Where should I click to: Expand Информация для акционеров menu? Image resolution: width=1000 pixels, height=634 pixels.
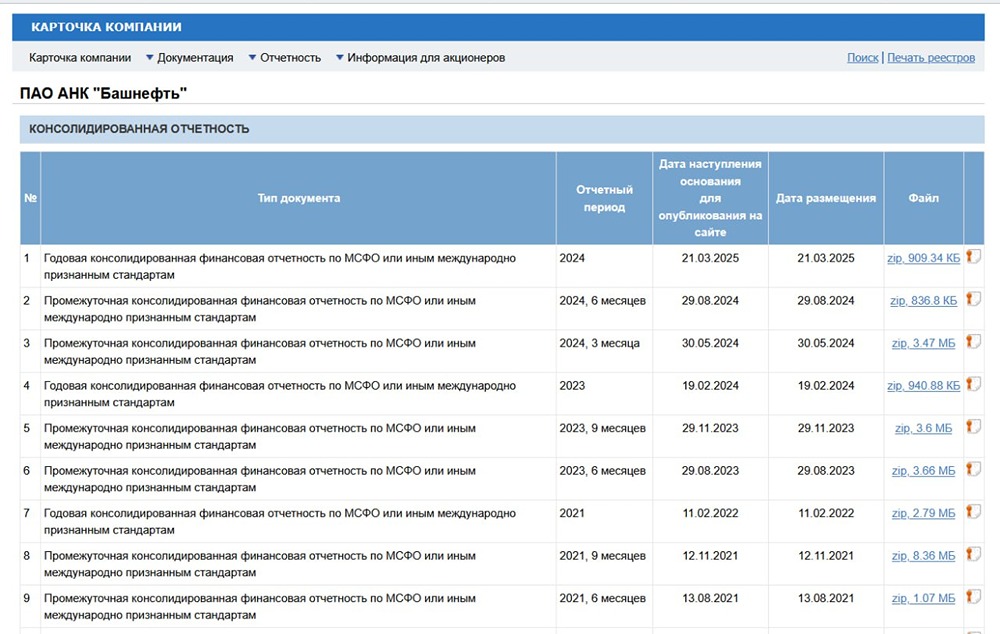pos(425,58)
